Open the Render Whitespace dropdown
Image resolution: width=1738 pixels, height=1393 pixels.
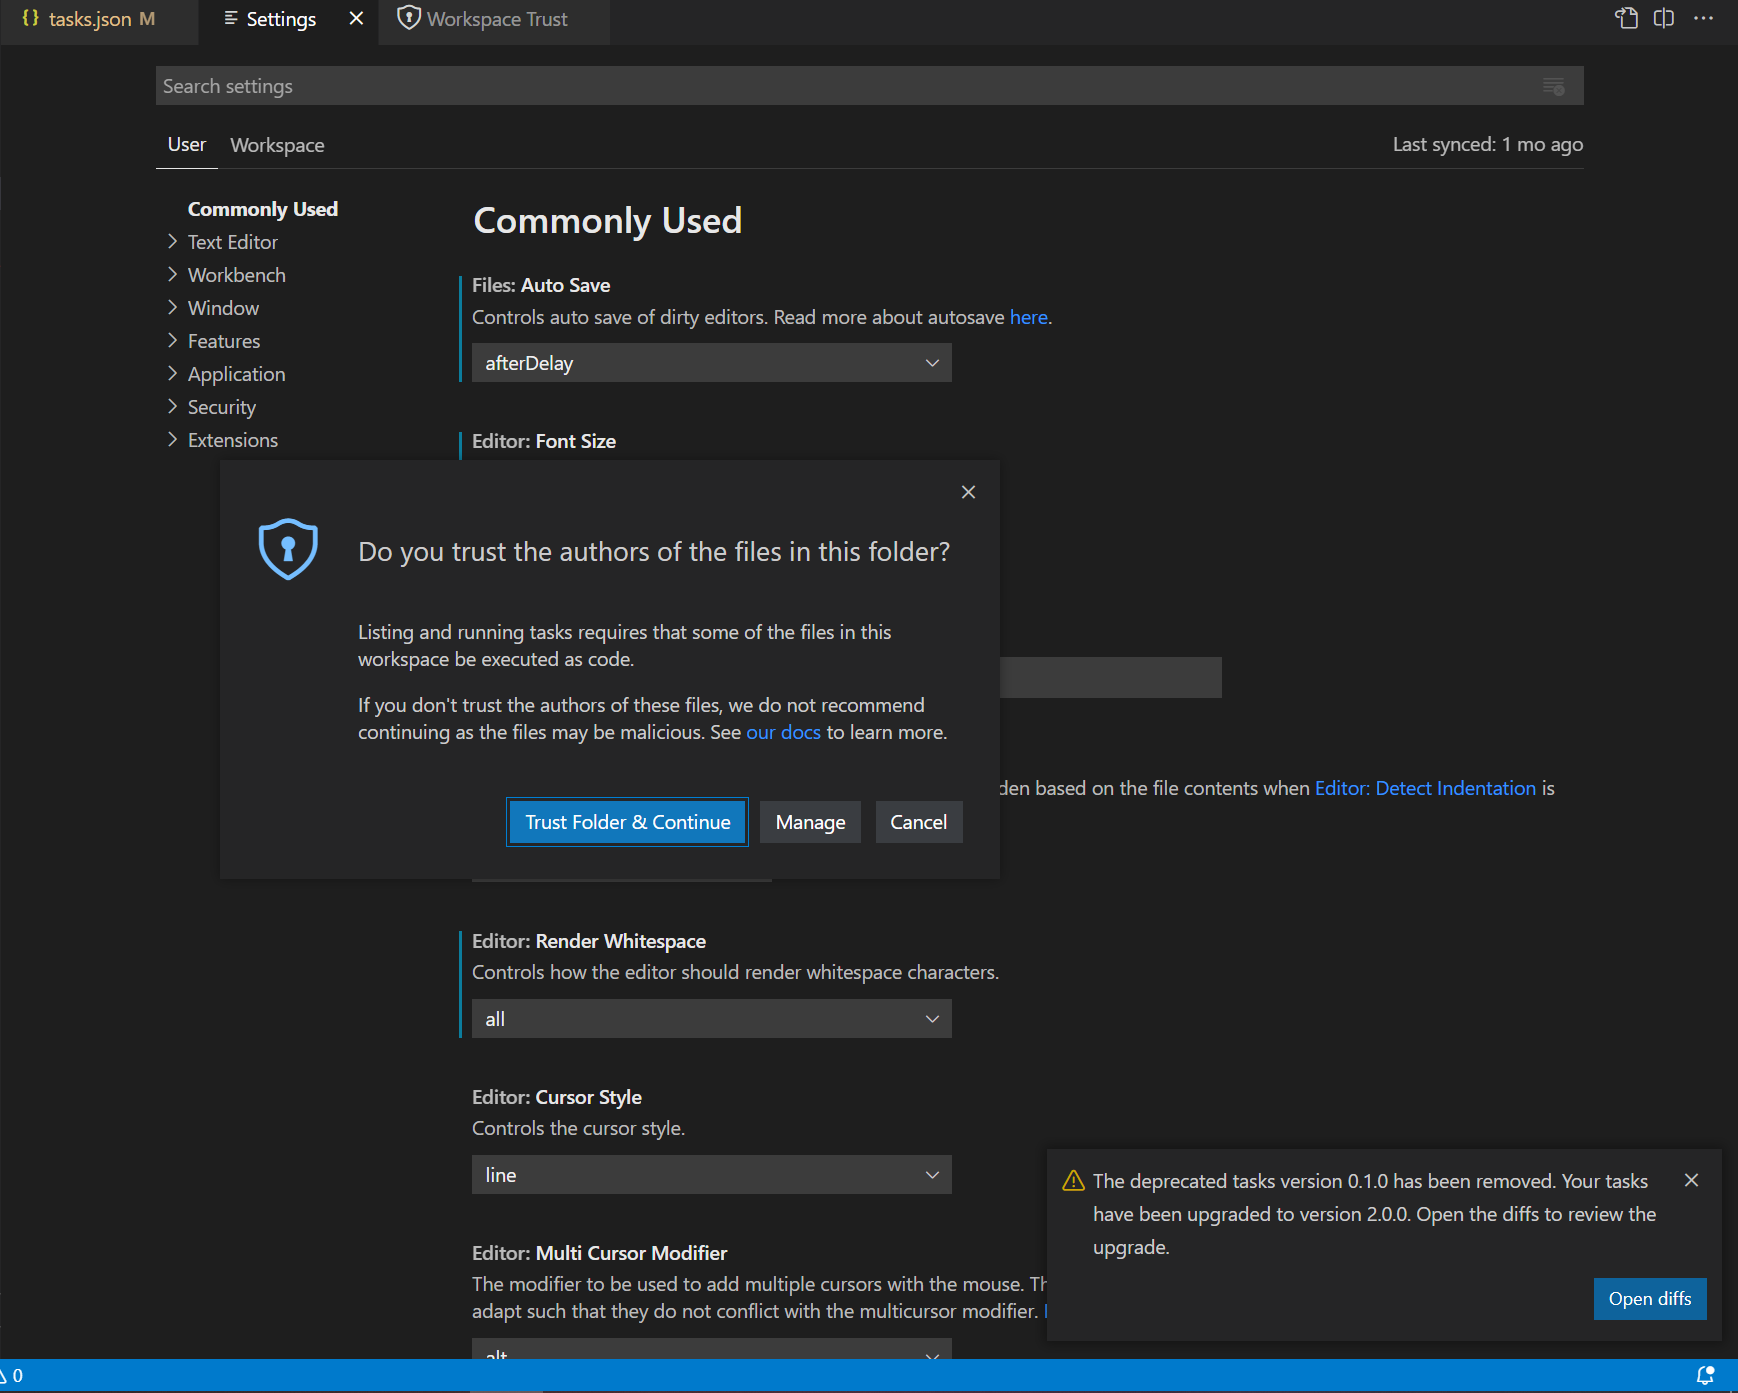[x=711, y=1019]
